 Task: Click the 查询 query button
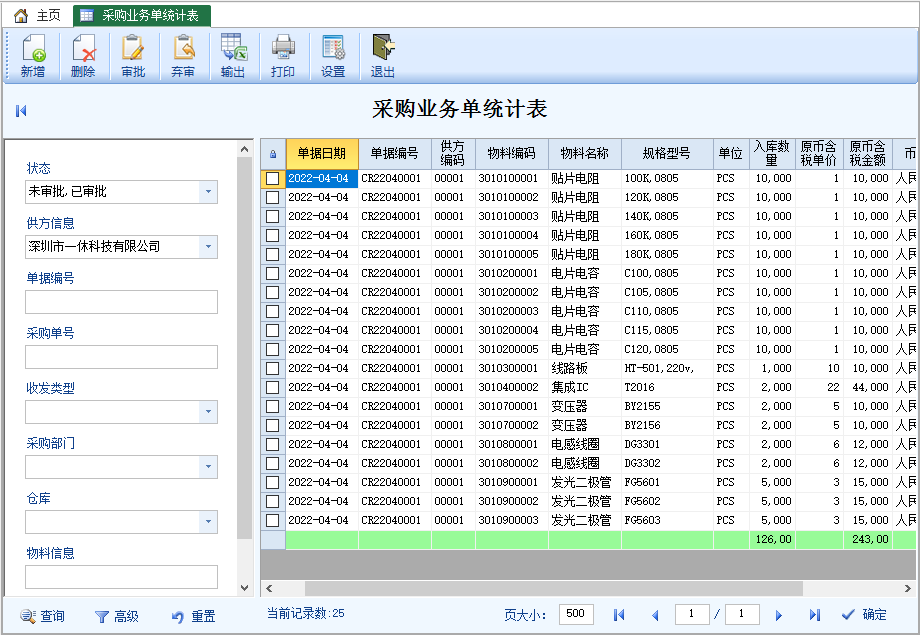(42, 616)
